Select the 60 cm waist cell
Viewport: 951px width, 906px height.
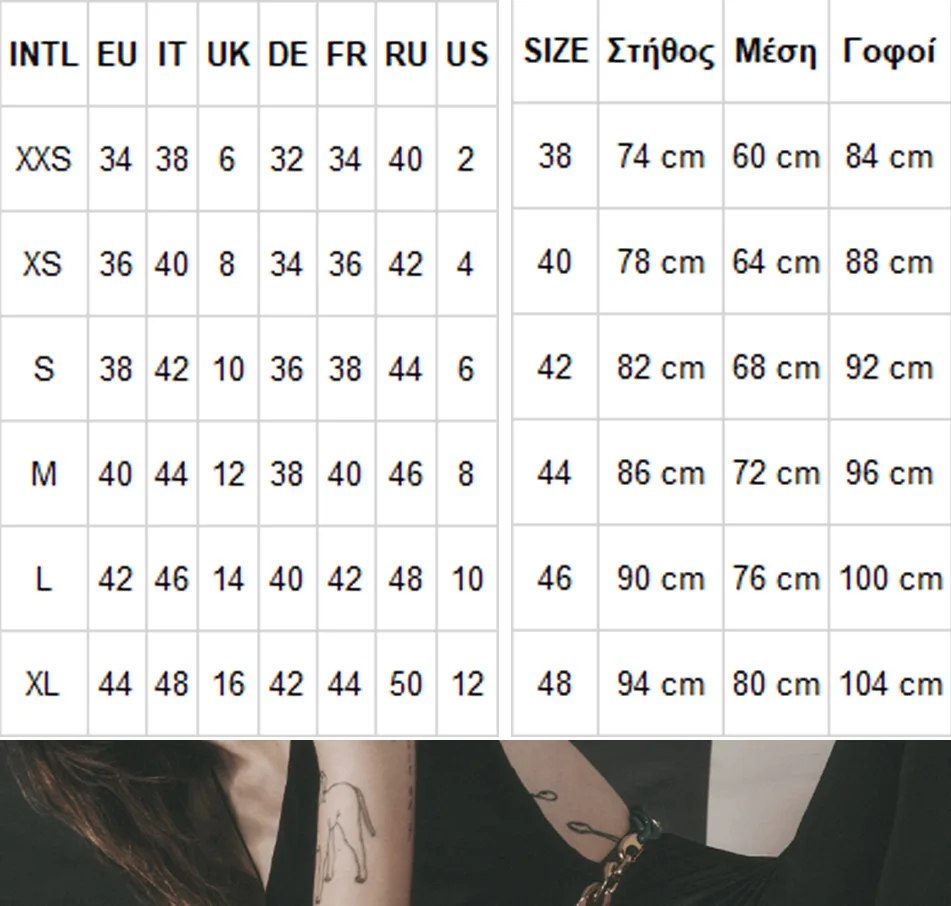tap(776, 157)
